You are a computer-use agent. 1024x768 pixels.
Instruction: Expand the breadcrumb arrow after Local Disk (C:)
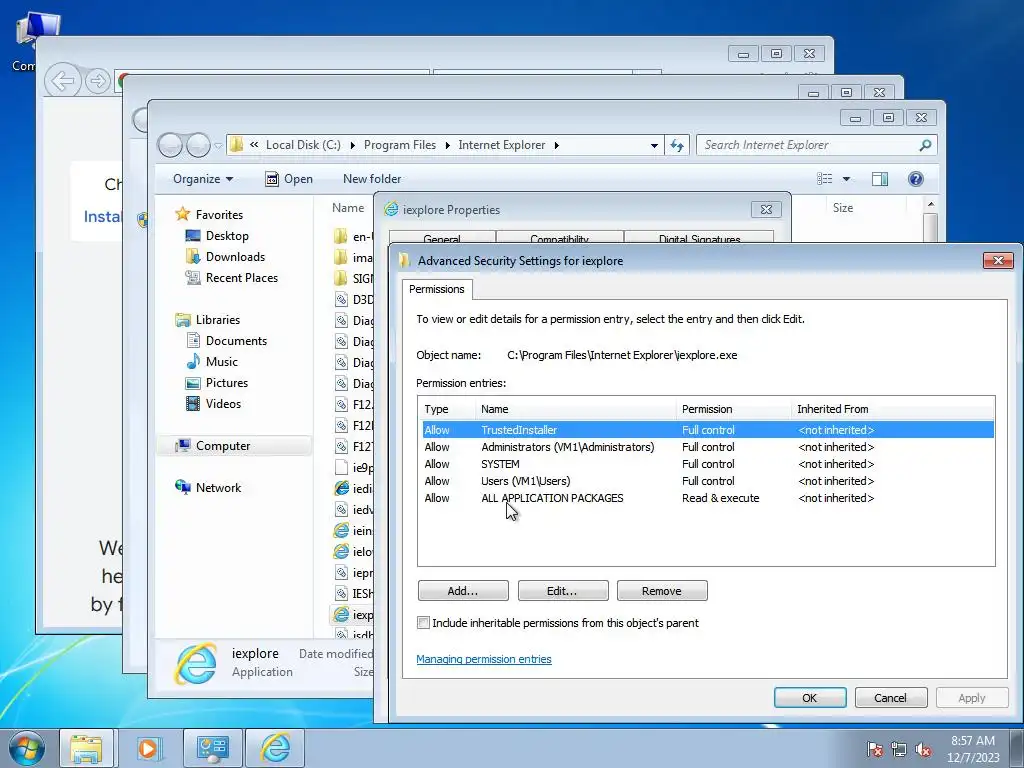coord(353,145)
